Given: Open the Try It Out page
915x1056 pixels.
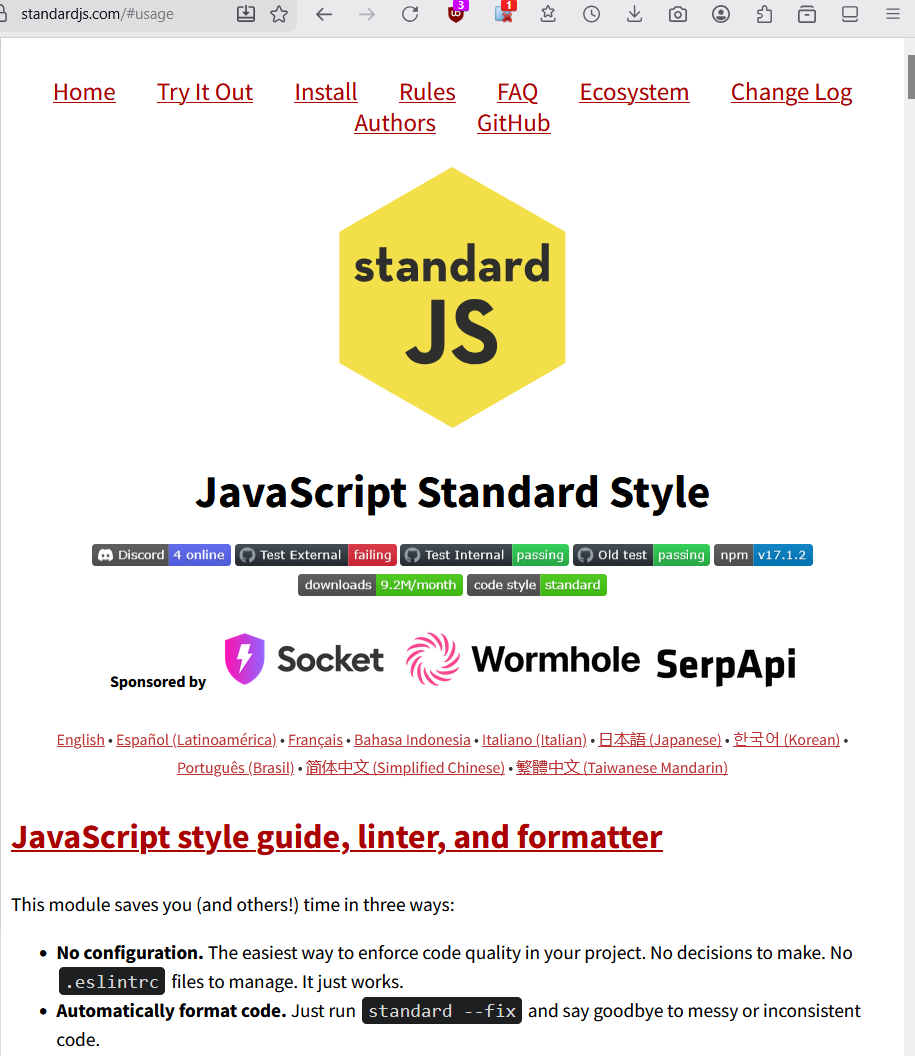Looking at the screenshot, I should click(x=204, y=92).
